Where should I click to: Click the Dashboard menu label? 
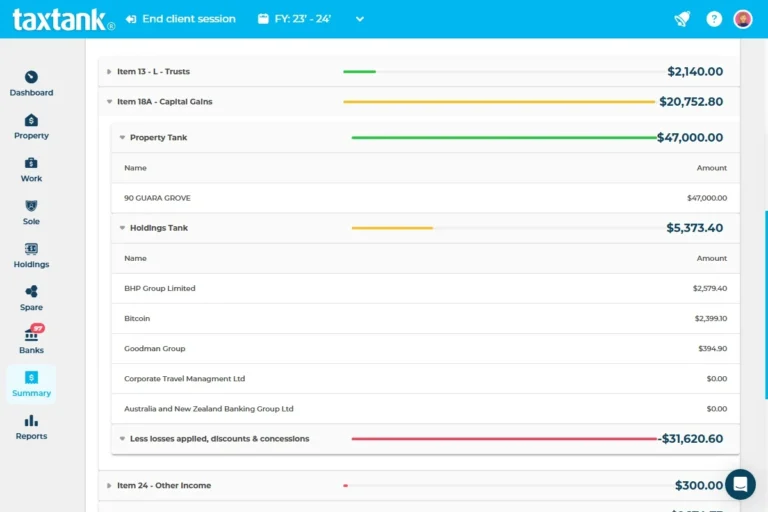pos(31,93)
